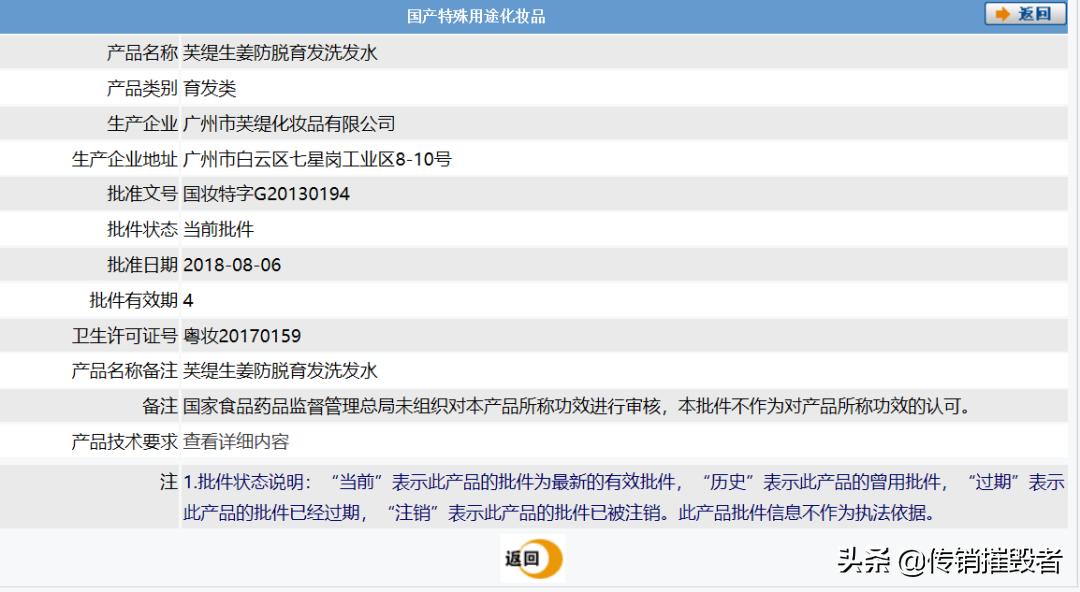Select the 生产企业 label
Screen dimensions: 1080x592
click(142, 124)
